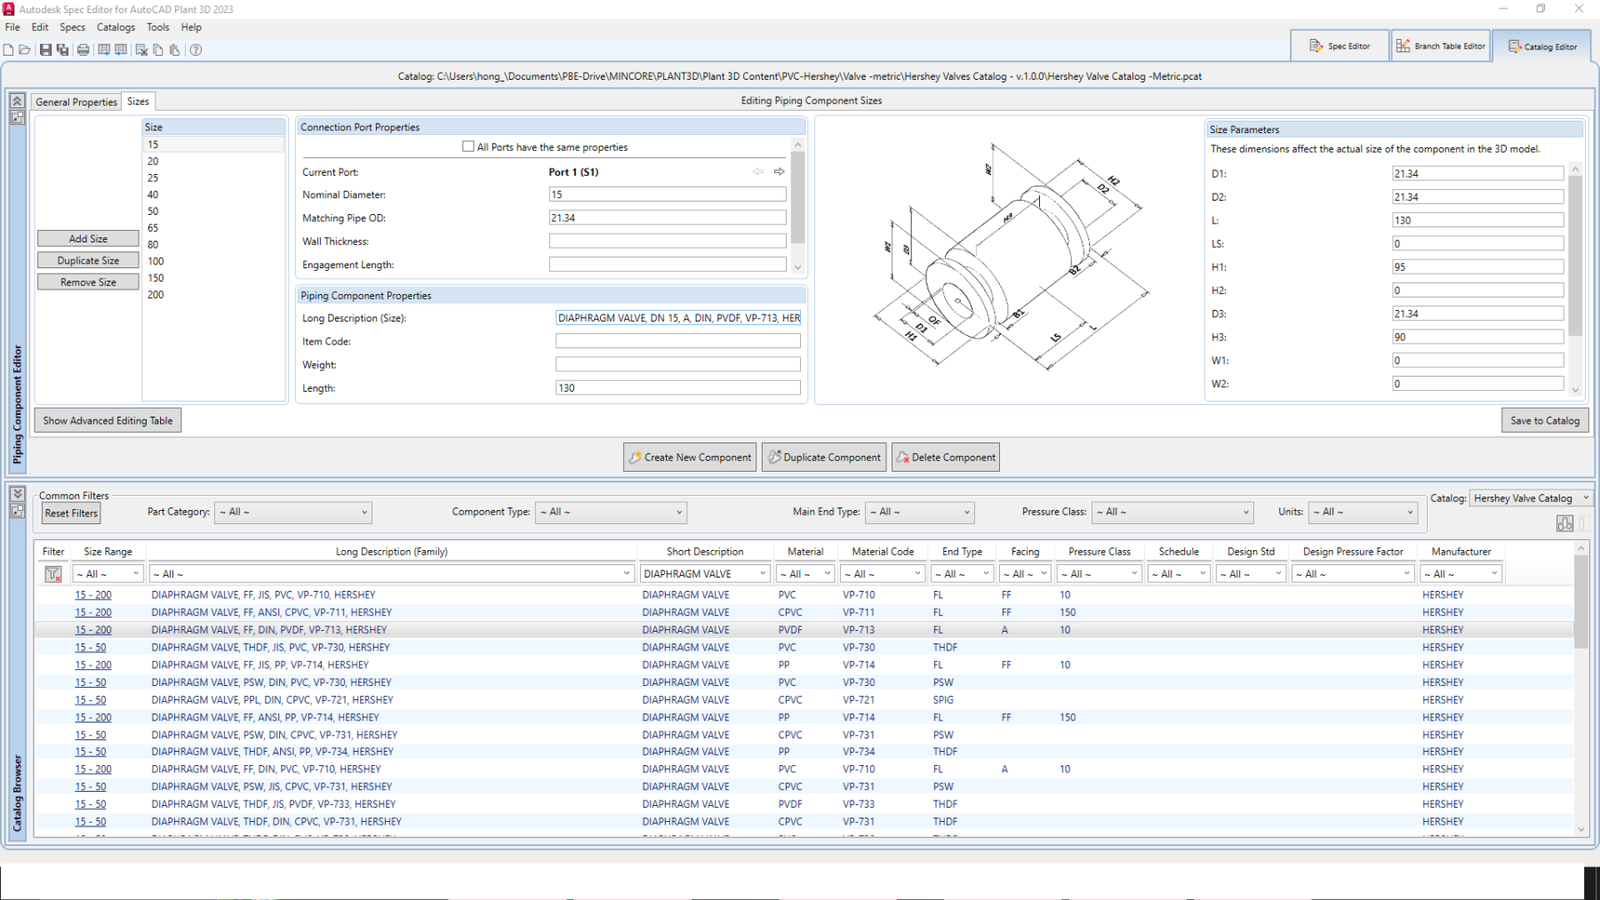Screen dimensions: 1600x900
Task: Switch to Catalog Editor mode
Action: (1542, 46)
